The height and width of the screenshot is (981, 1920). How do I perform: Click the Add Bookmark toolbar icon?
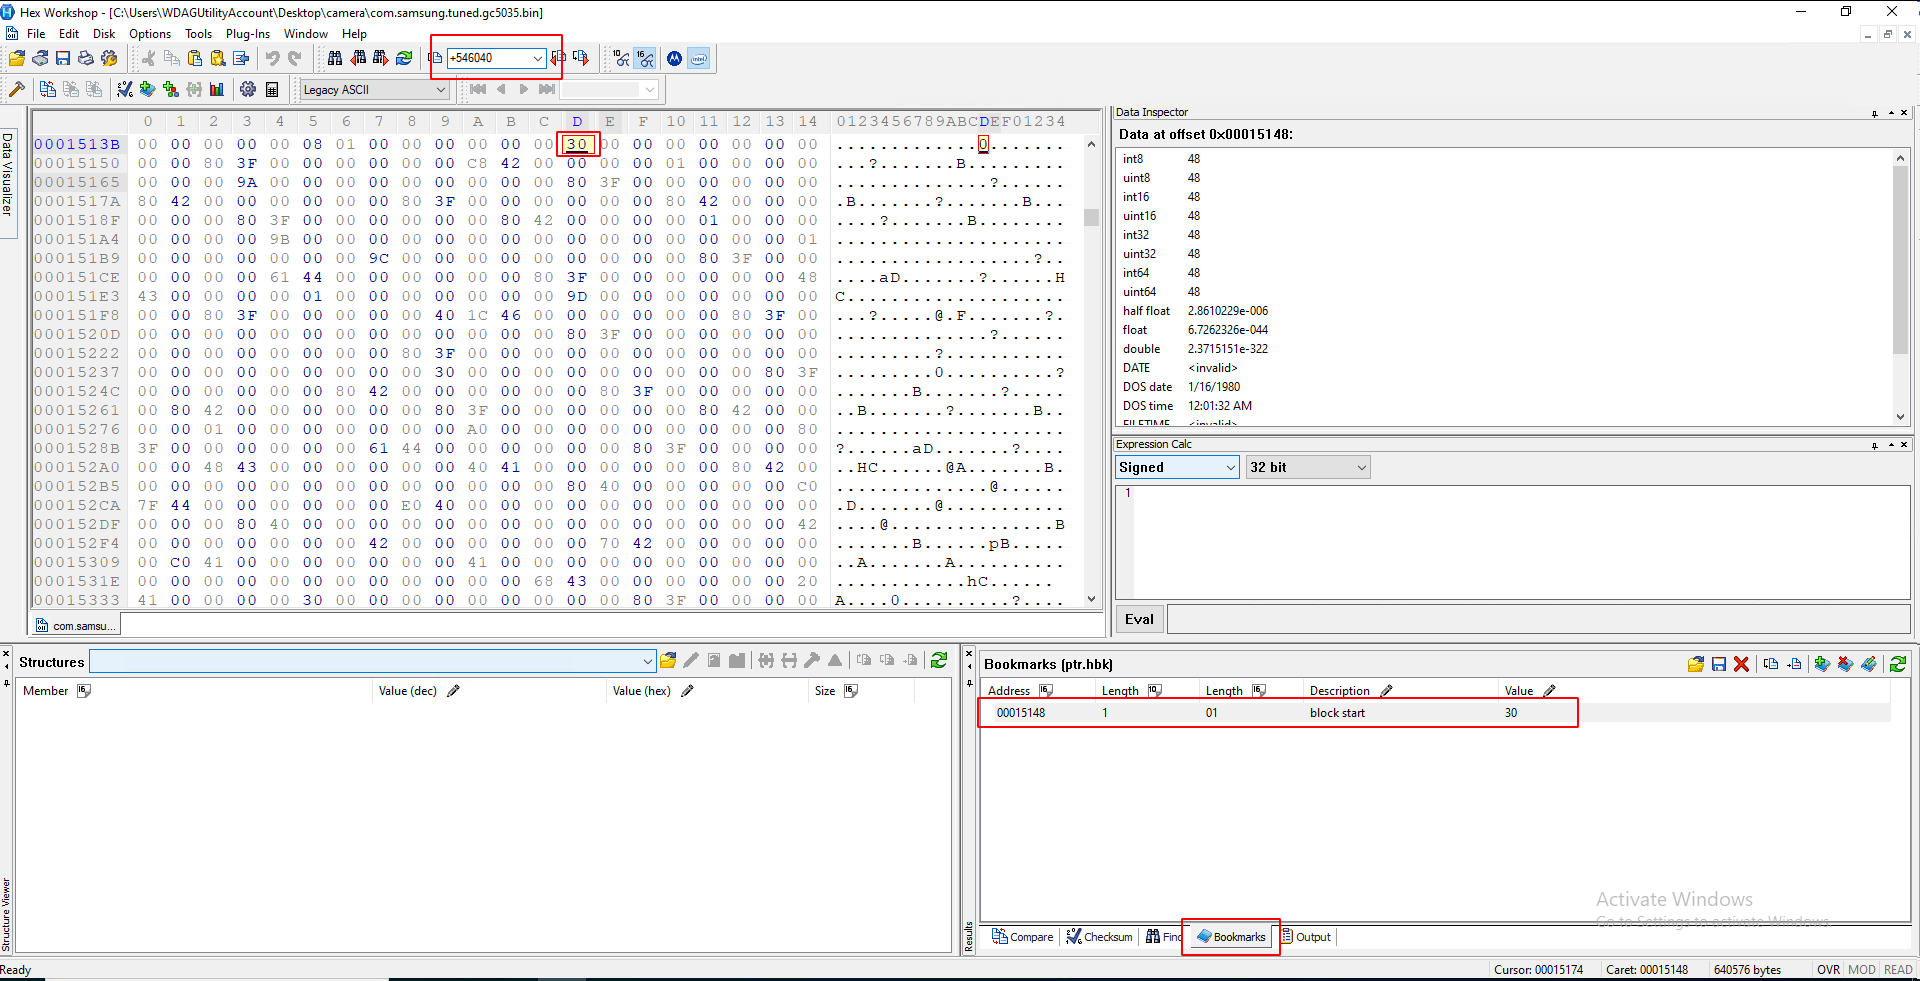(148, 89)
